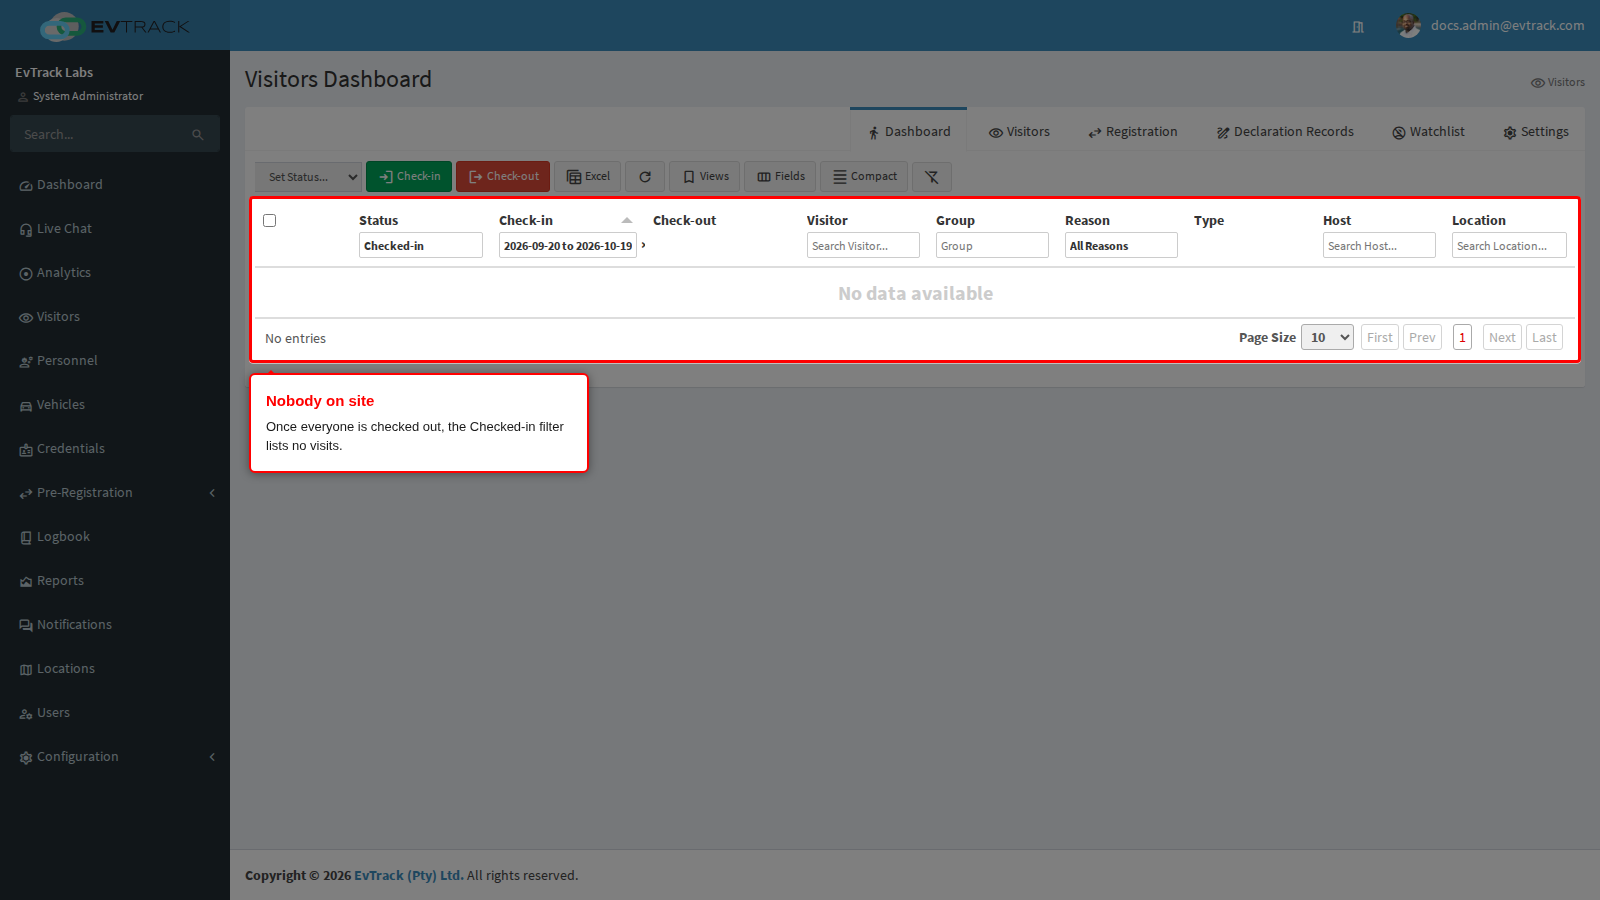1600x900 pixels.
Task: Open the Set Status dropdown
Action: pos(308,177)
